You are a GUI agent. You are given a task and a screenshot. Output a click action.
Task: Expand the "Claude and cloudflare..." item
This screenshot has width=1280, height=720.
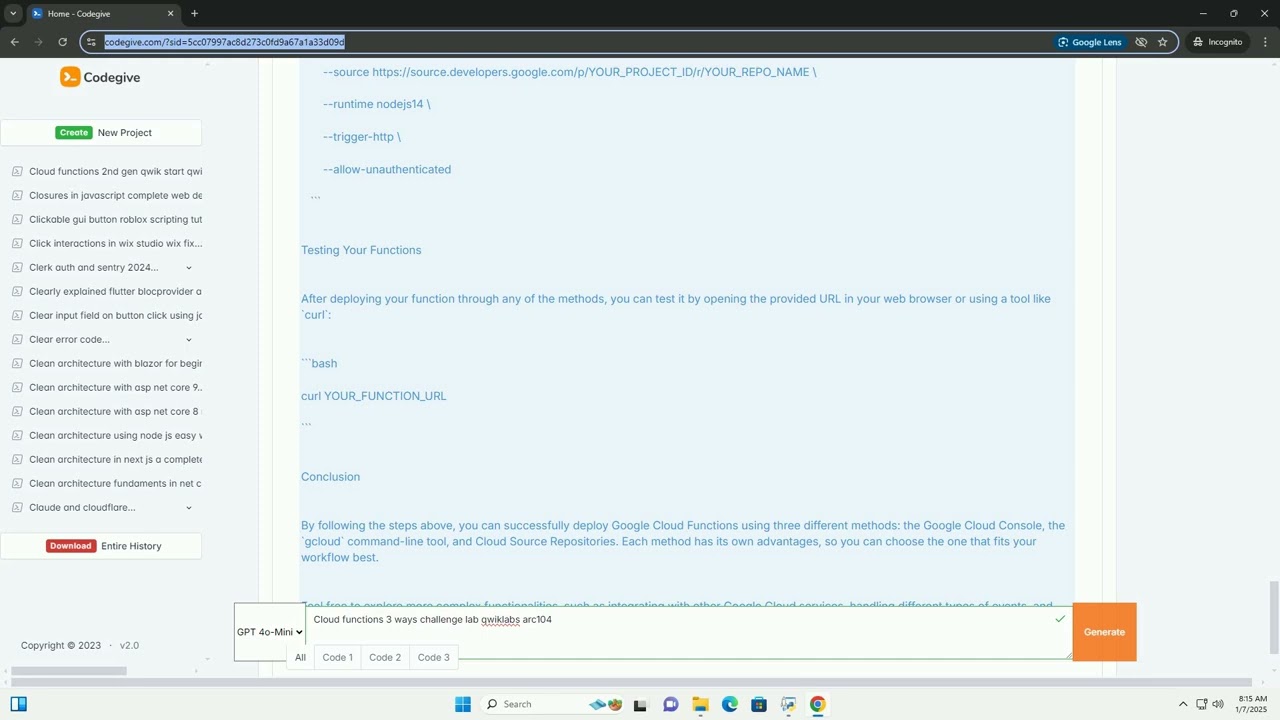tap(189, 507)
